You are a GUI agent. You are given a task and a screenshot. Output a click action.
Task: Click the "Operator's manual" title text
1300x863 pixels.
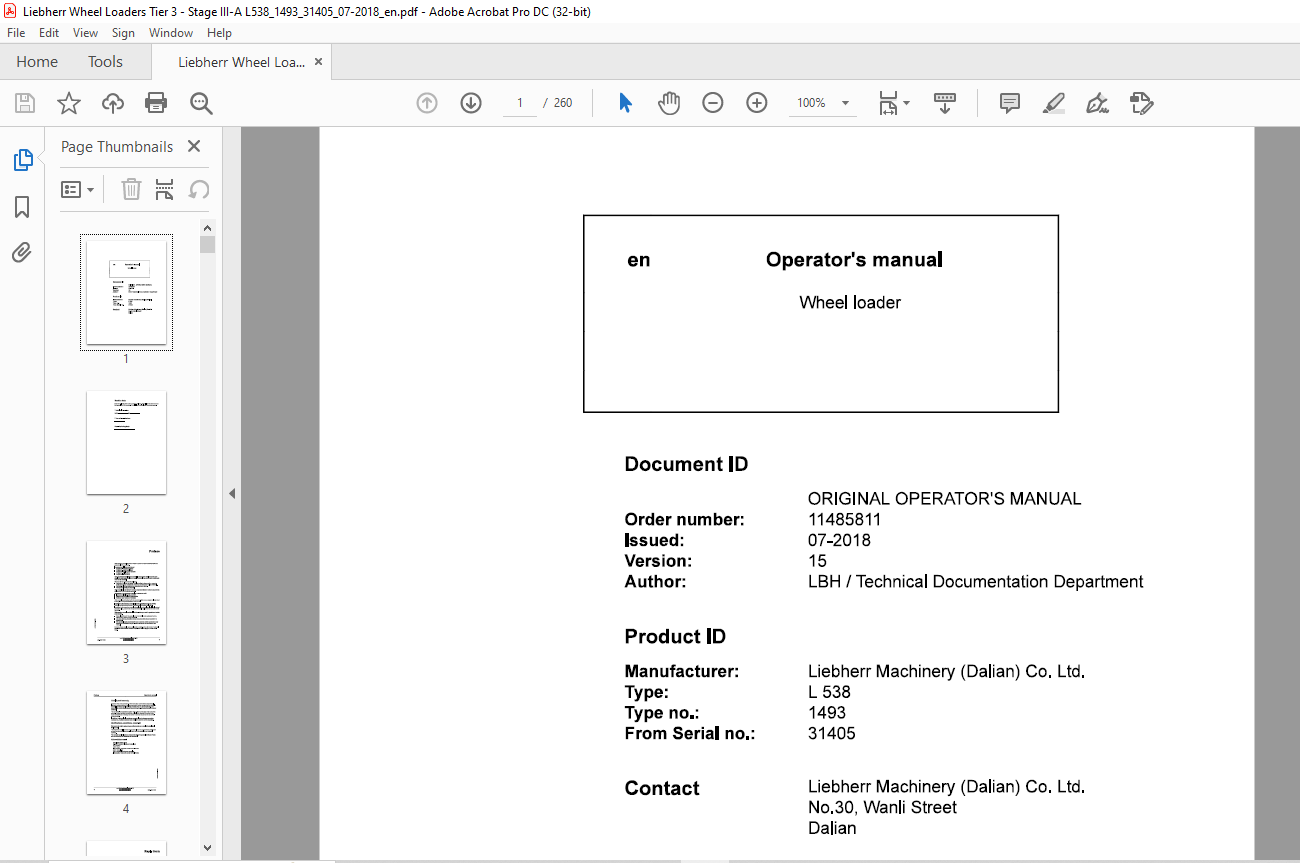(x=854, y=260)
